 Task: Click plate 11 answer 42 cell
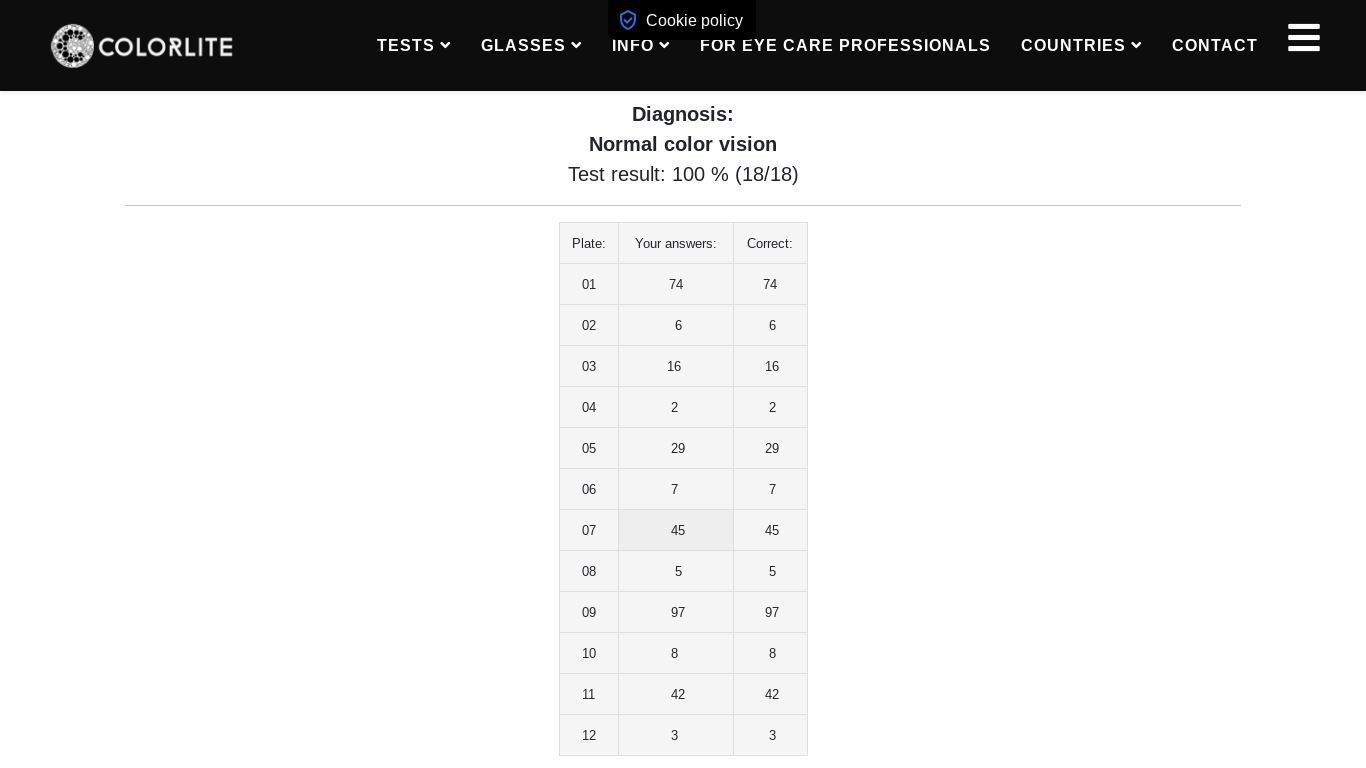677,695
